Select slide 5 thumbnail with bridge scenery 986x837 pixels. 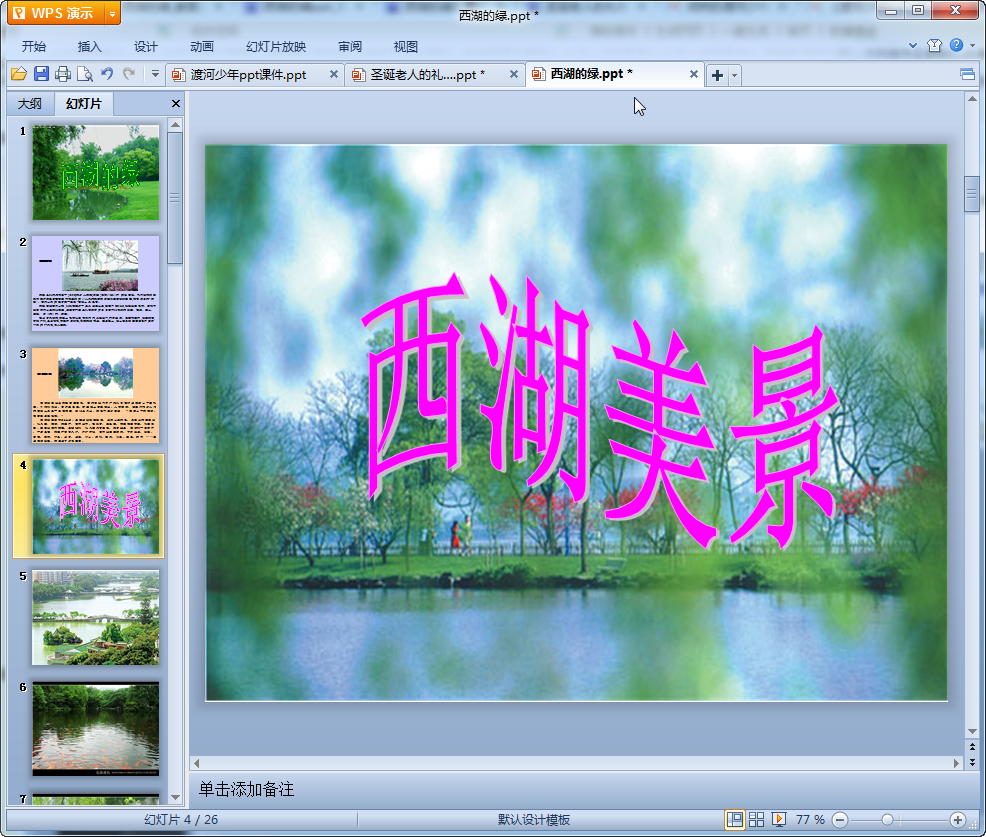[96, 618]
